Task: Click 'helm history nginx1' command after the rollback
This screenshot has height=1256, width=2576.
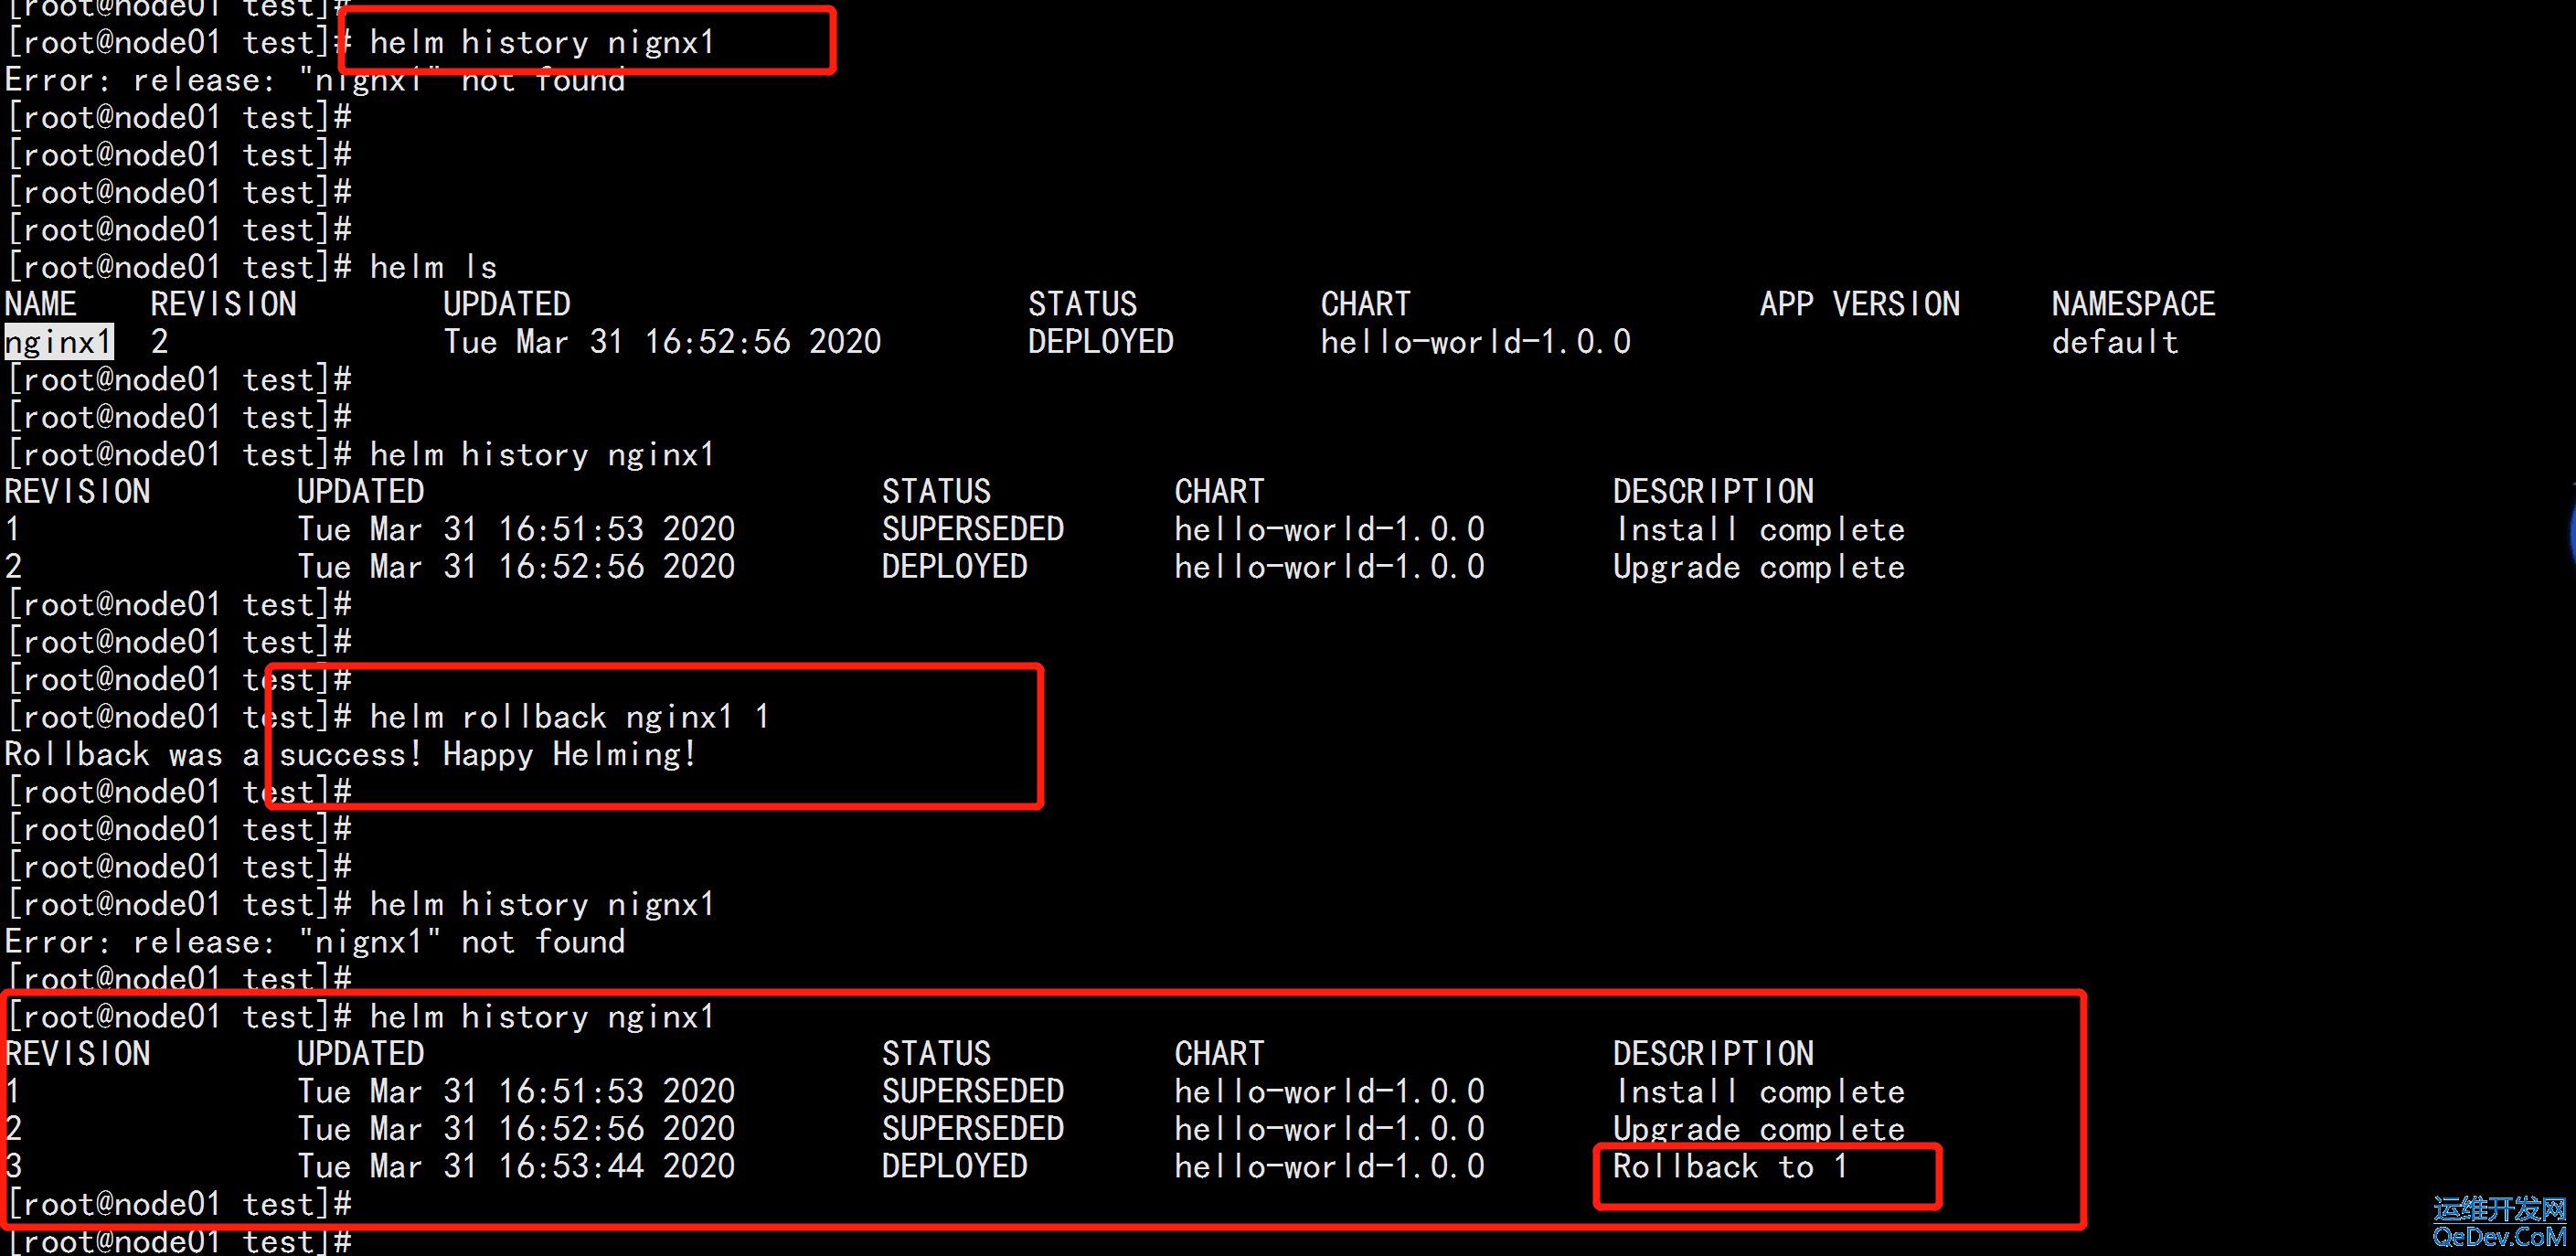Action: click(542, 1016)
